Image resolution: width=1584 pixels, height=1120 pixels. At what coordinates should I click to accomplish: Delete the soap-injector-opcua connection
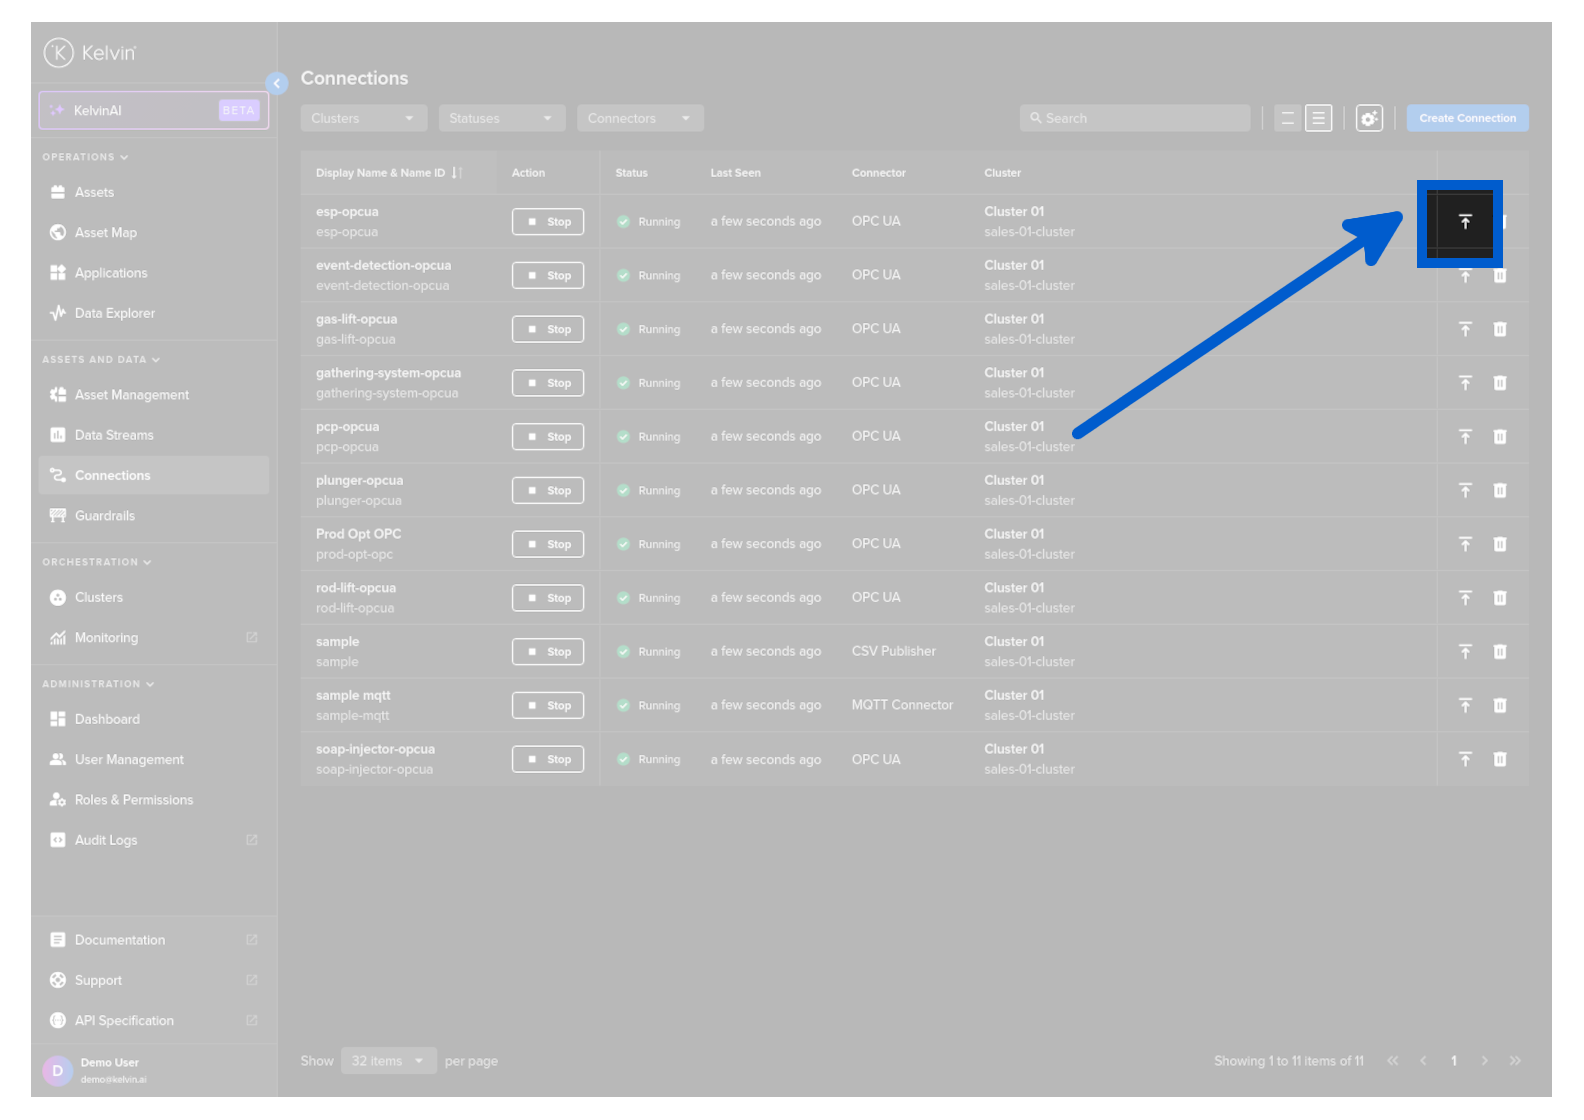tap(1499, 760)
